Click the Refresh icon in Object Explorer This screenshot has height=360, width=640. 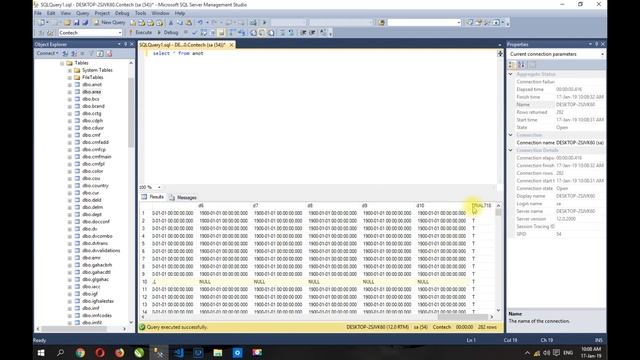click(x=100, y=53)
